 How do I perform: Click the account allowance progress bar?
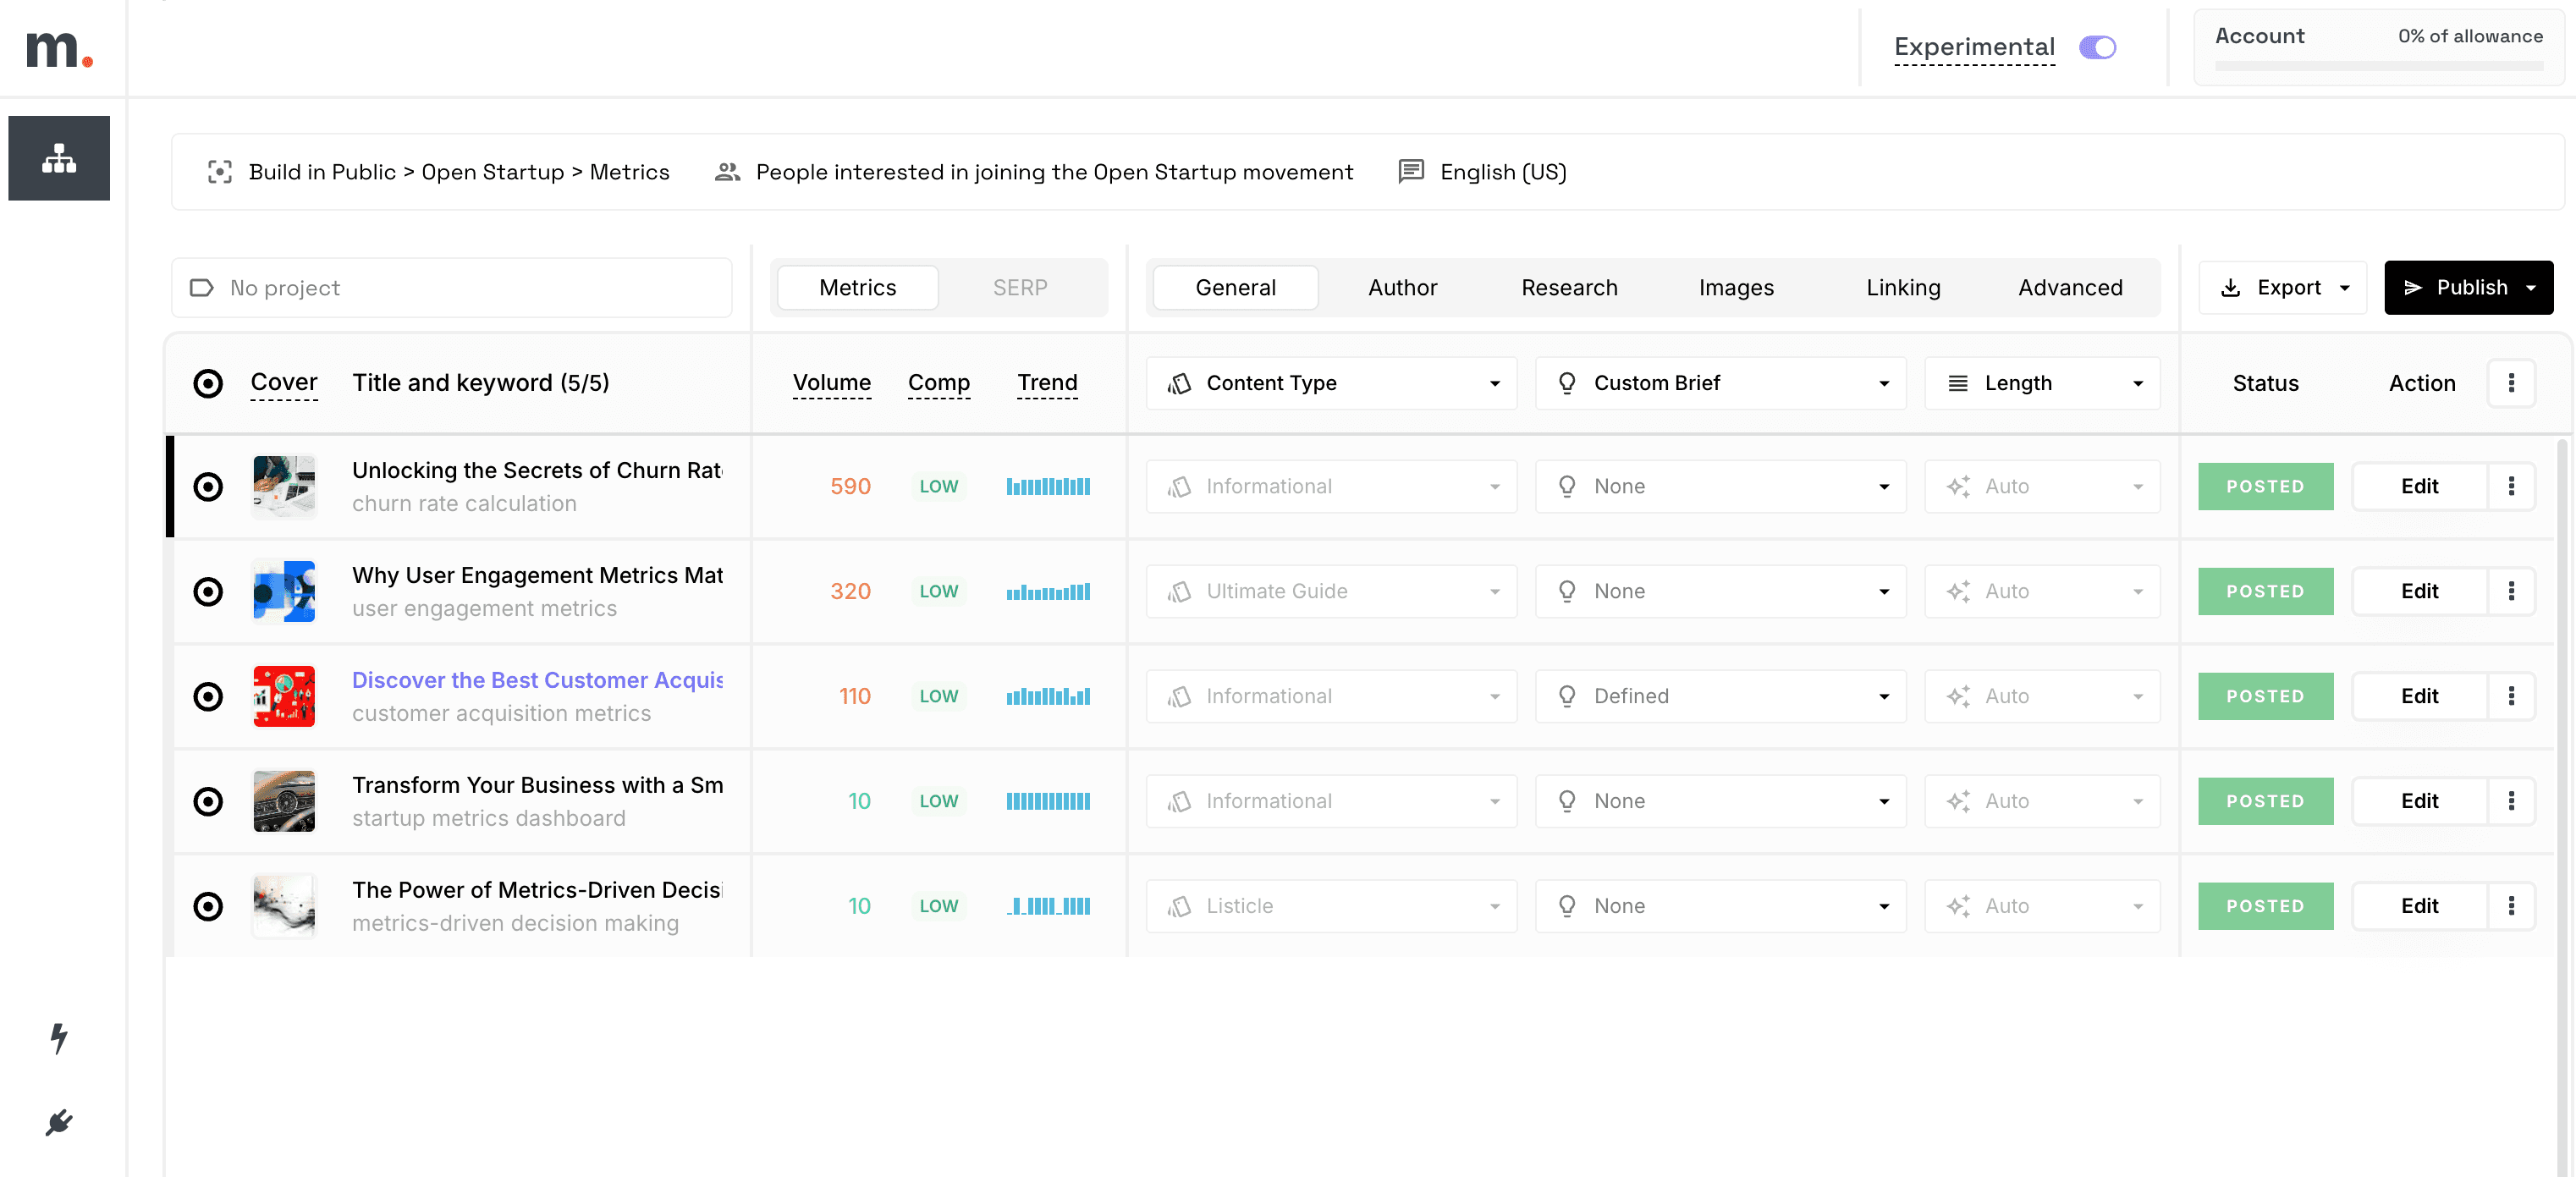2378,66
